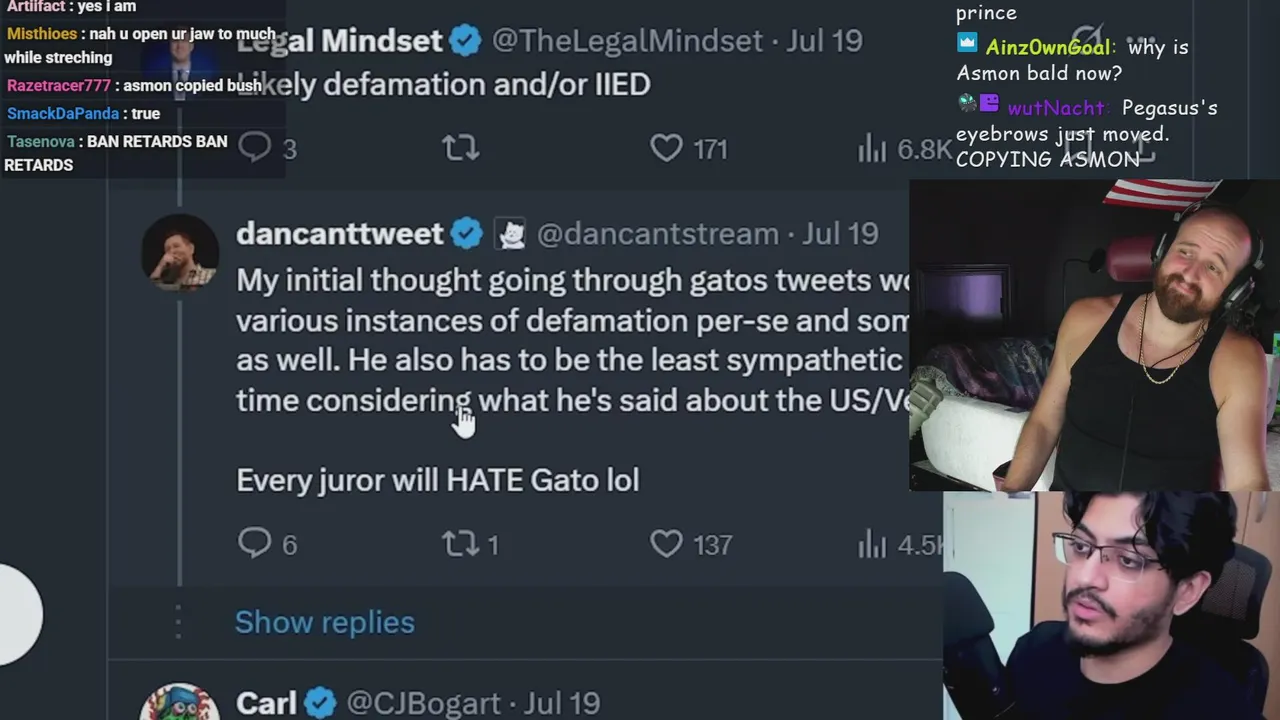Retweet dancanttweet's tweet
The width and height of the screenshot is (1280, 720).
tap(461, 543)
